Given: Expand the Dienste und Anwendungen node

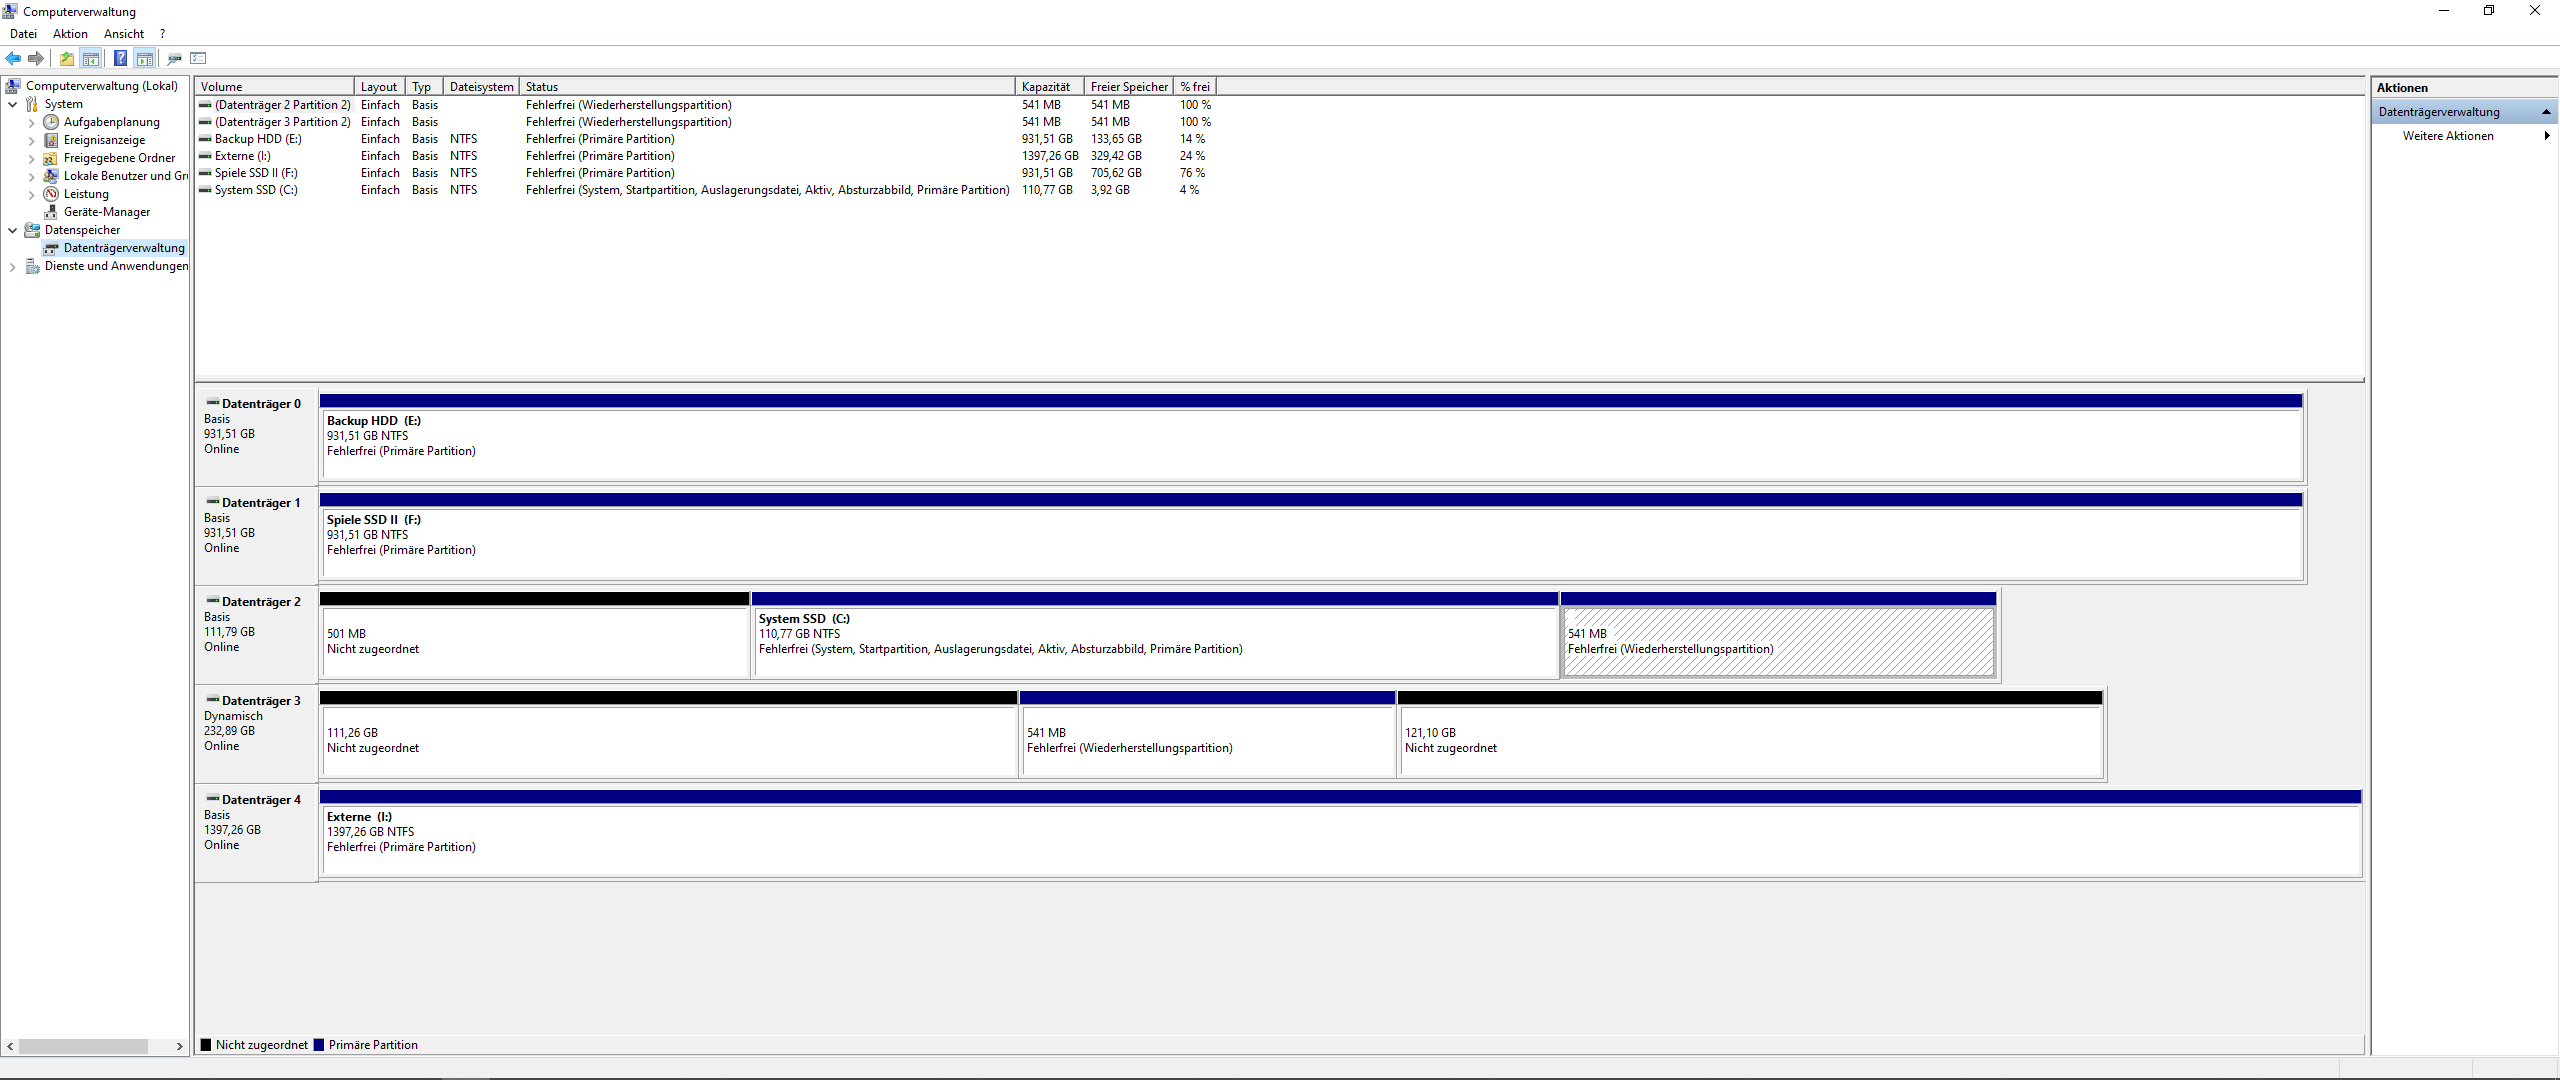Looking at the screenshot, I should (12, 266).
